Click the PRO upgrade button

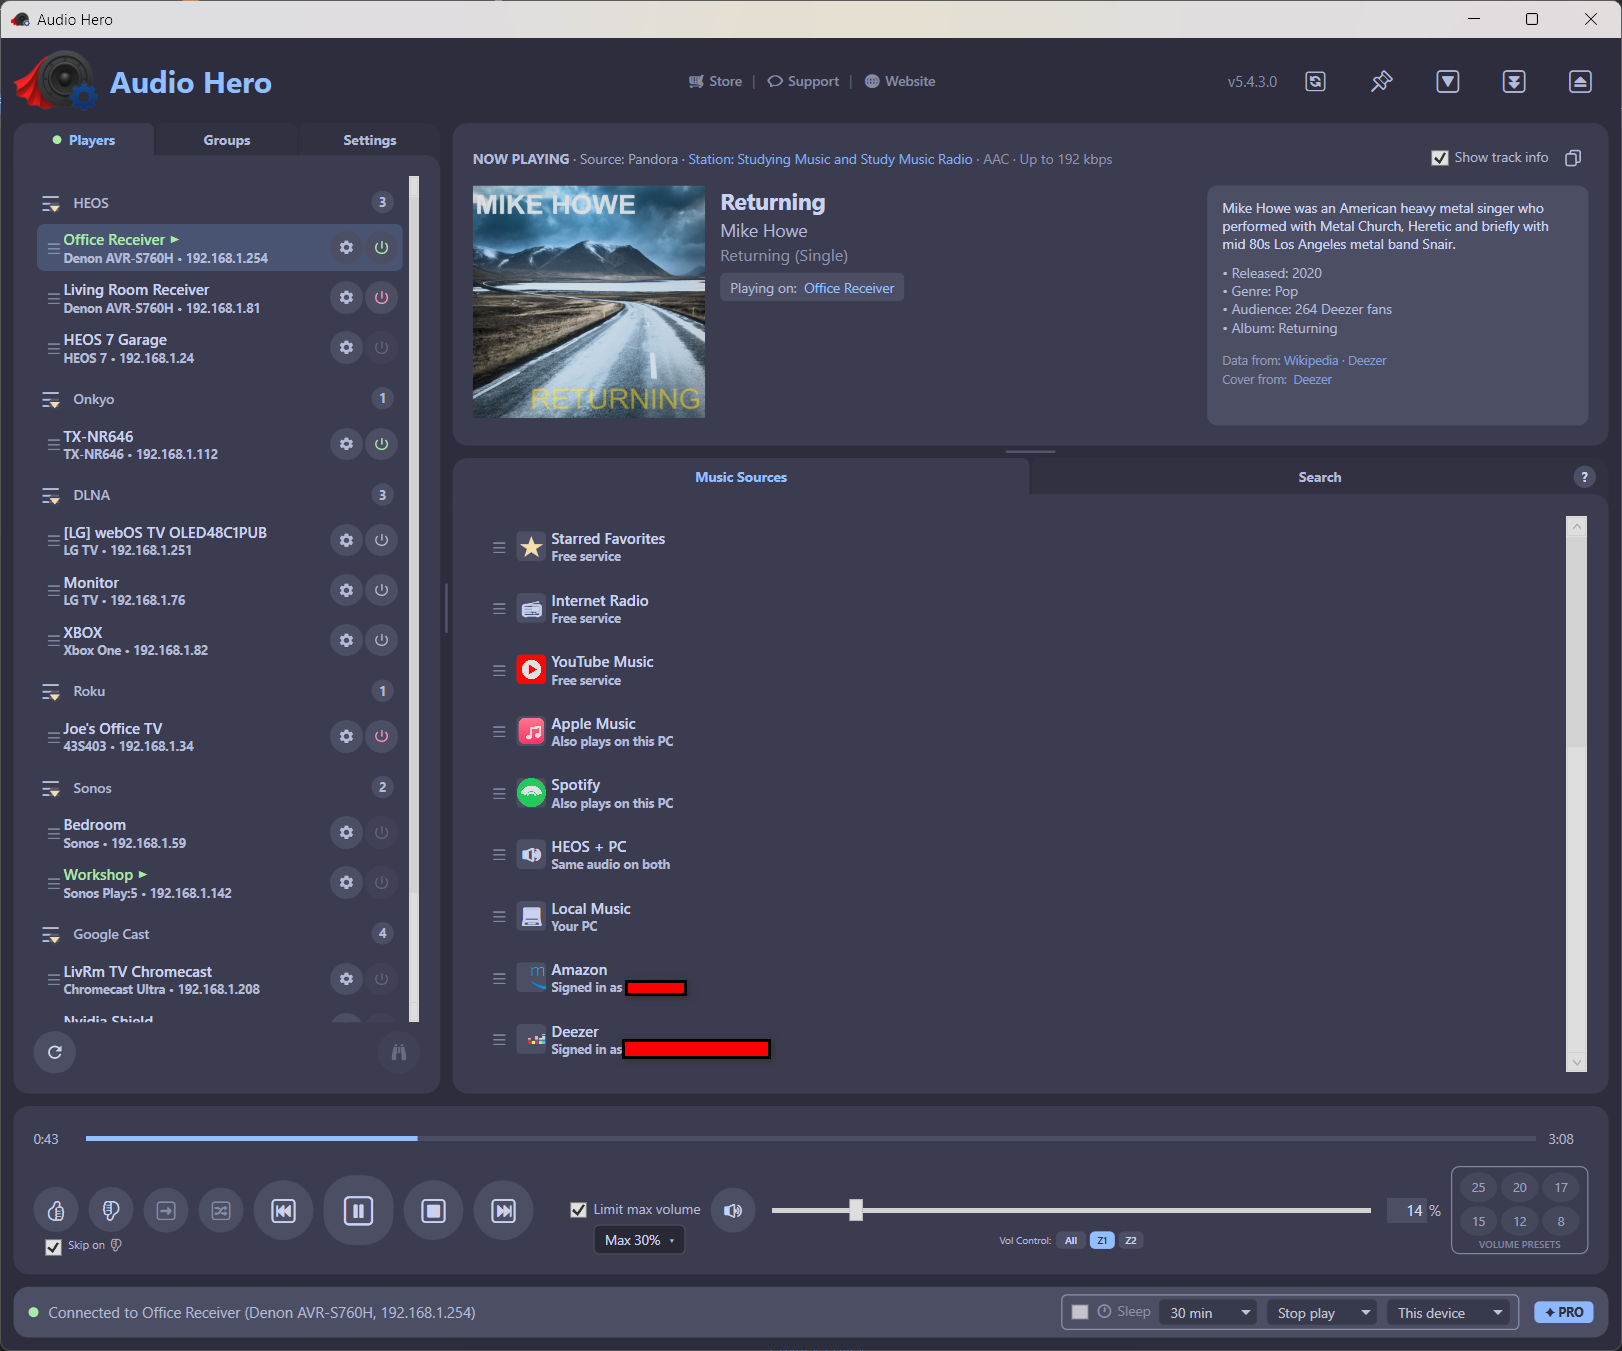click(x=1564, y=1312)
